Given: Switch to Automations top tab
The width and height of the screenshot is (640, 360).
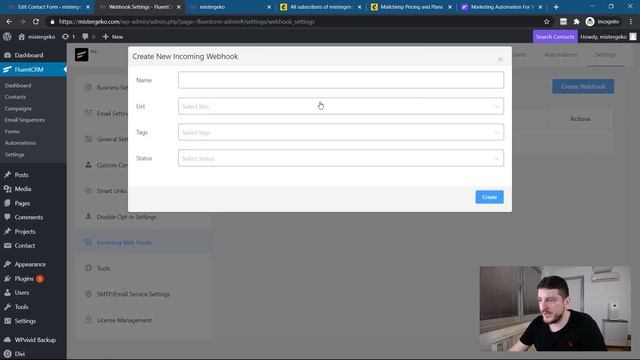Looking at the screenshot, I should tap(560, 55).
